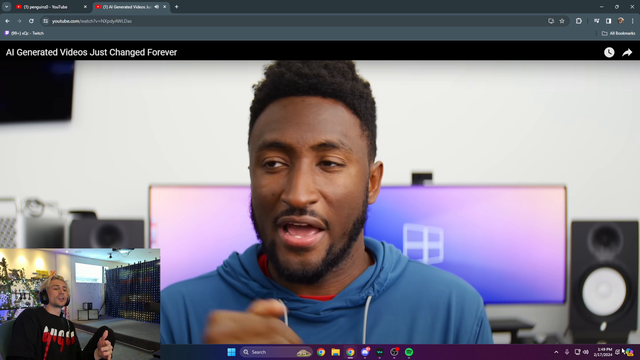
Task: Open the notification bell in tray
Action: click(x=618, y=352)
